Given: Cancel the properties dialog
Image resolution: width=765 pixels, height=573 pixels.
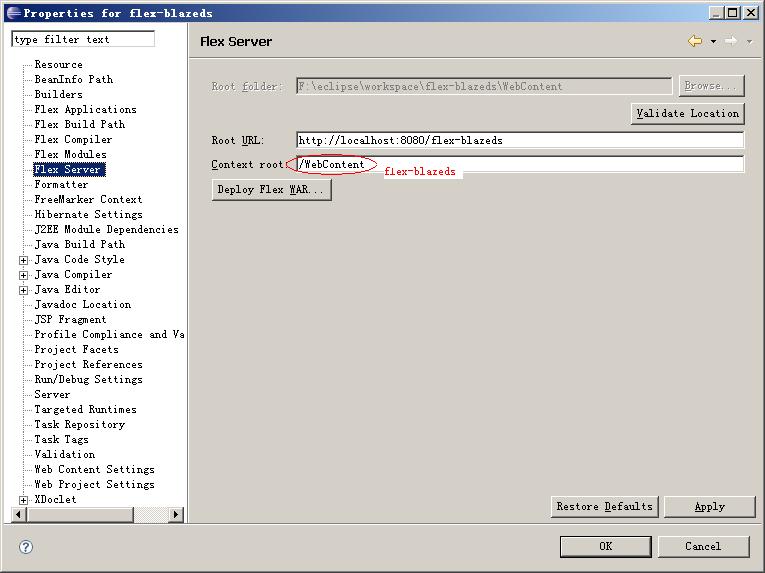Looking at the screenshot, I should click(x=703, y=547).
